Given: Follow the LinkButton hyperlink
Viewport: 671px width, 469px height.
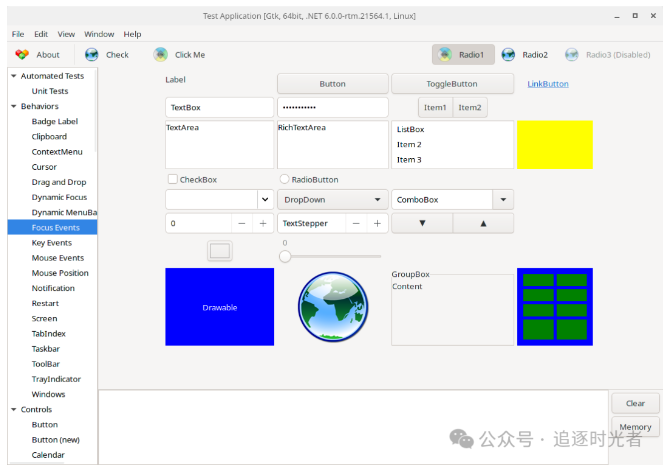Looking at the screenshot, I should tap(548, 84).
